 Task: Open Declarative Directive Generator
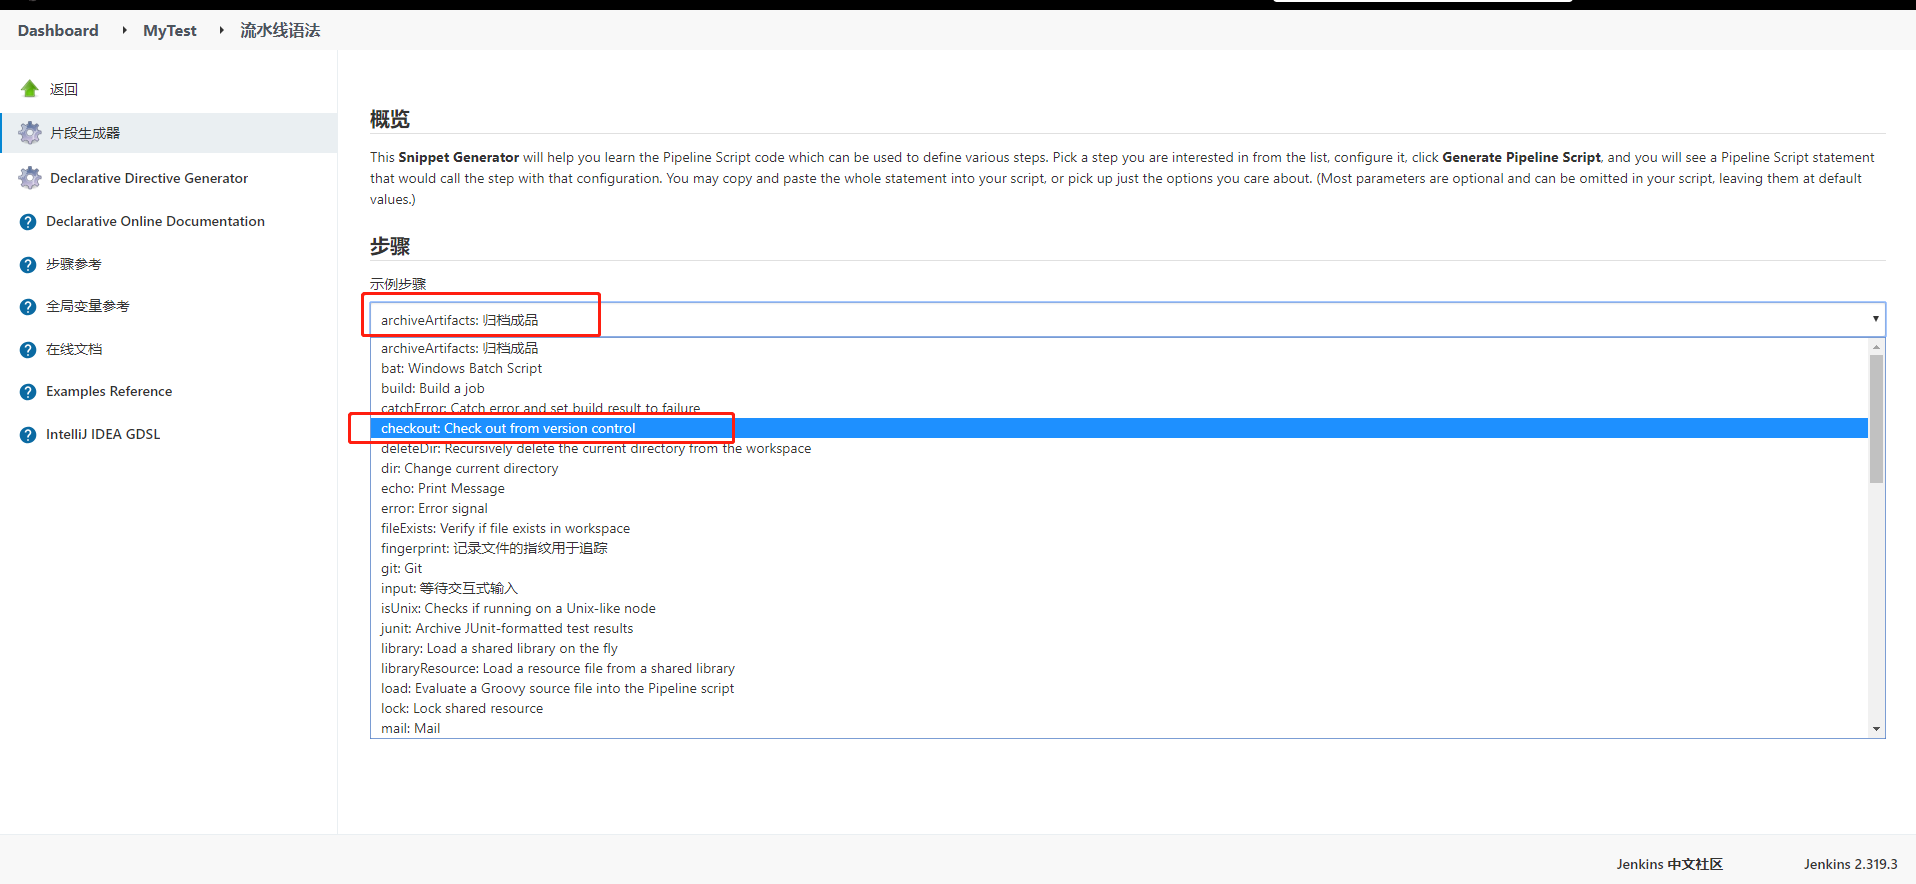(x=149, y=178)
